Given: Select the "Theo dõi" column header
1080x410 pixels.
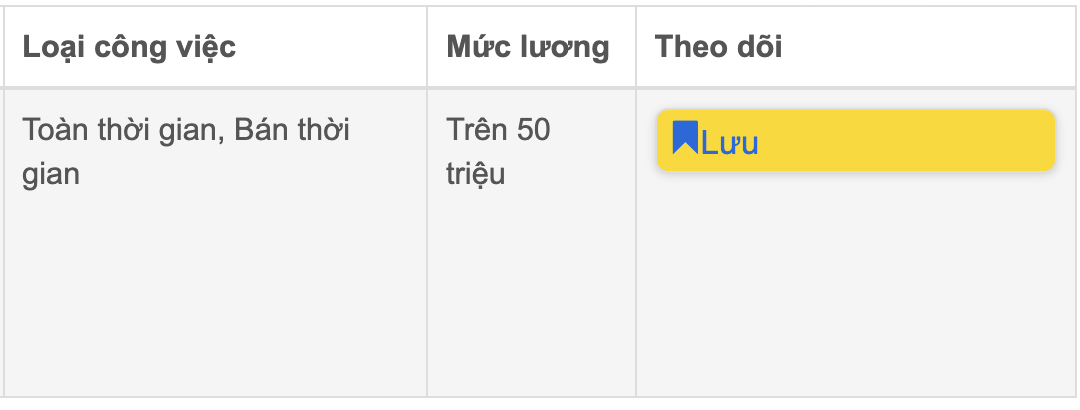Looking at the screenshot, I should (x=719, y=47).
